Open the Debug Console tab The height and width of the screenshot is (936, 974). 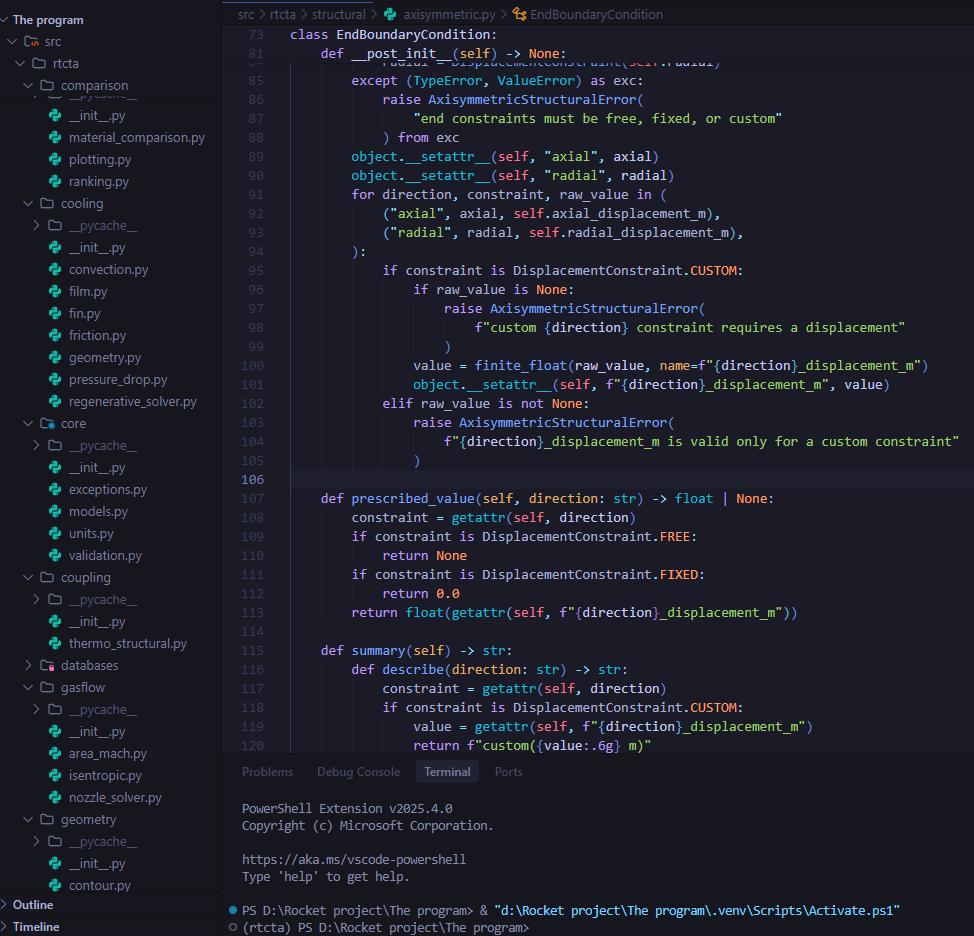358,772
